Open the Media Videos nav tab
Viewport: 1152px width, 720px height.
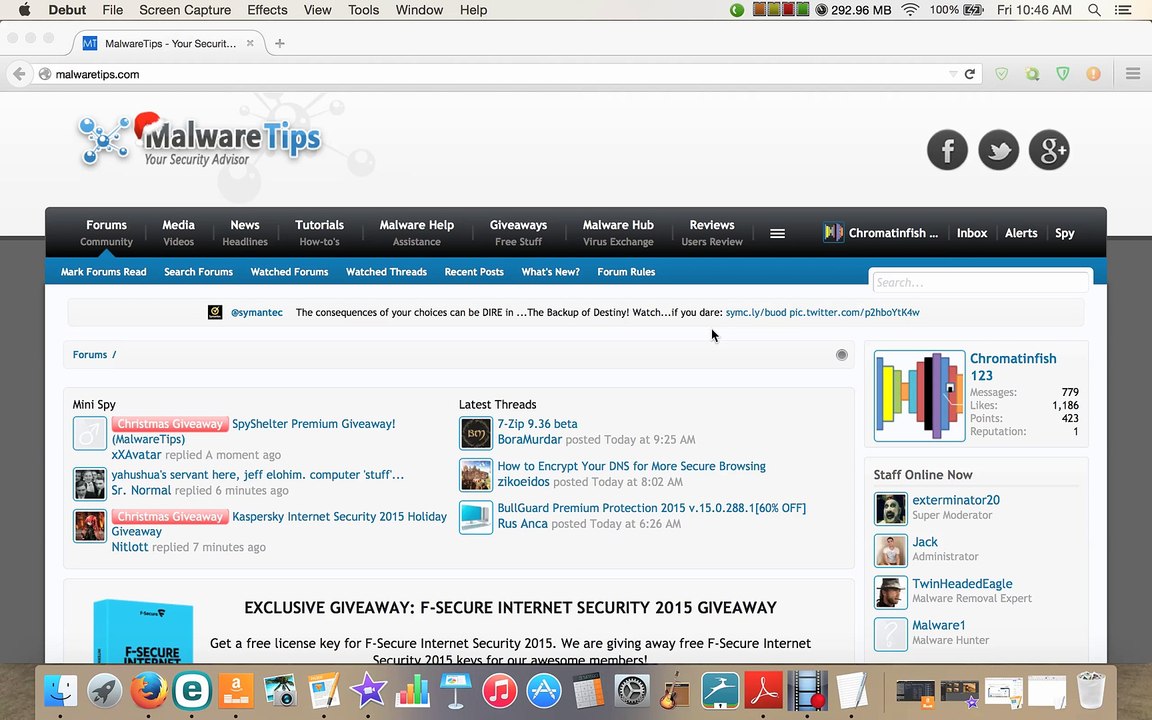[x=179, y=232]
